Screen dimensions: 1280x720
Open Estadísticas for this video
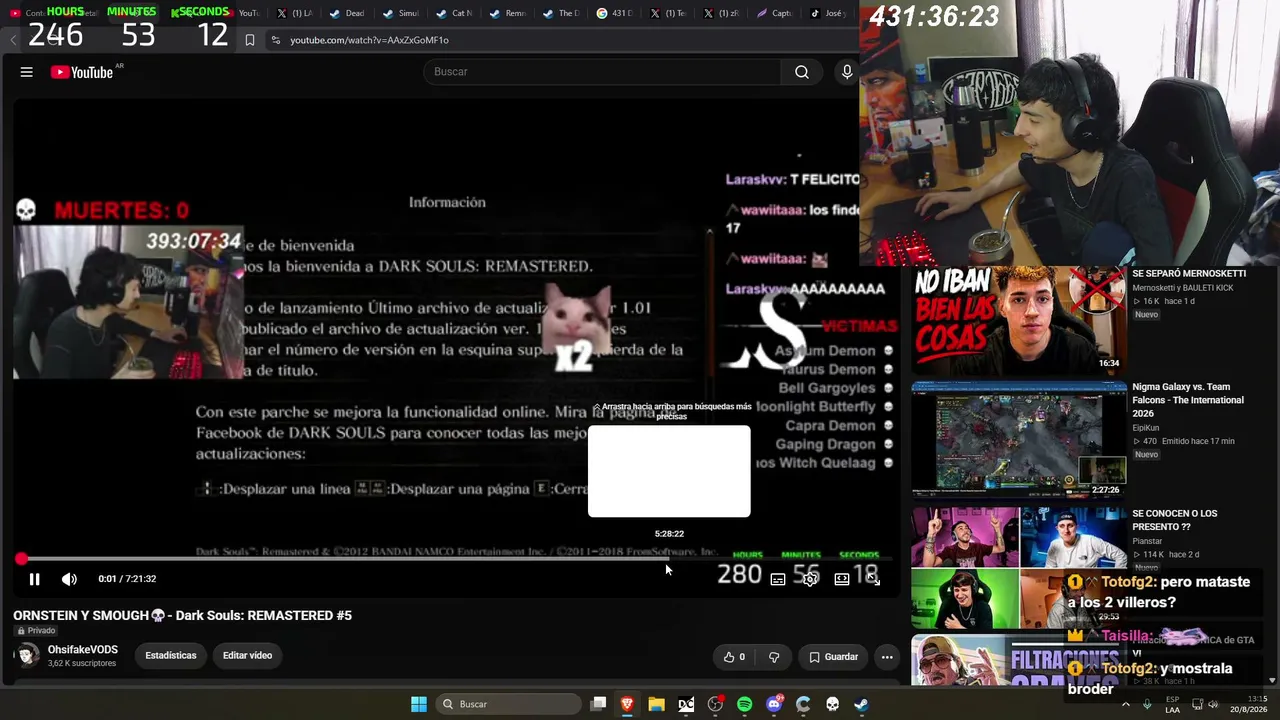(171, 656)
